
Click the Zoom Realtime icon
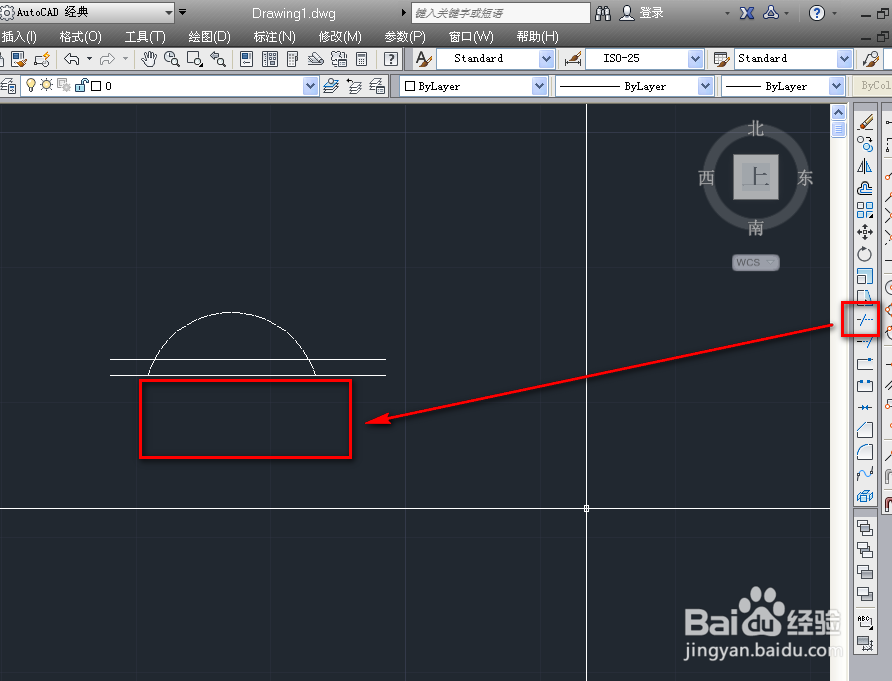pos(172,59)
